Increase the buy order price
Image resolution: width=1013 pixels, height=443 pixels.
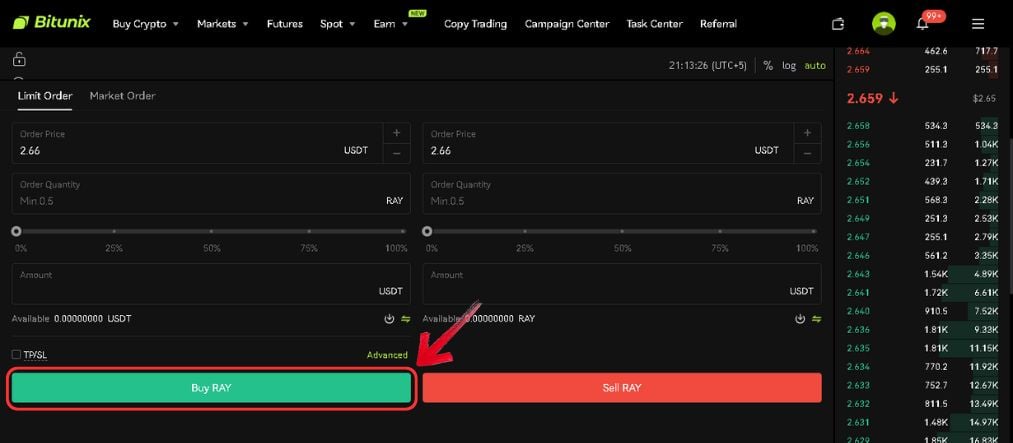tap(397, 133)
